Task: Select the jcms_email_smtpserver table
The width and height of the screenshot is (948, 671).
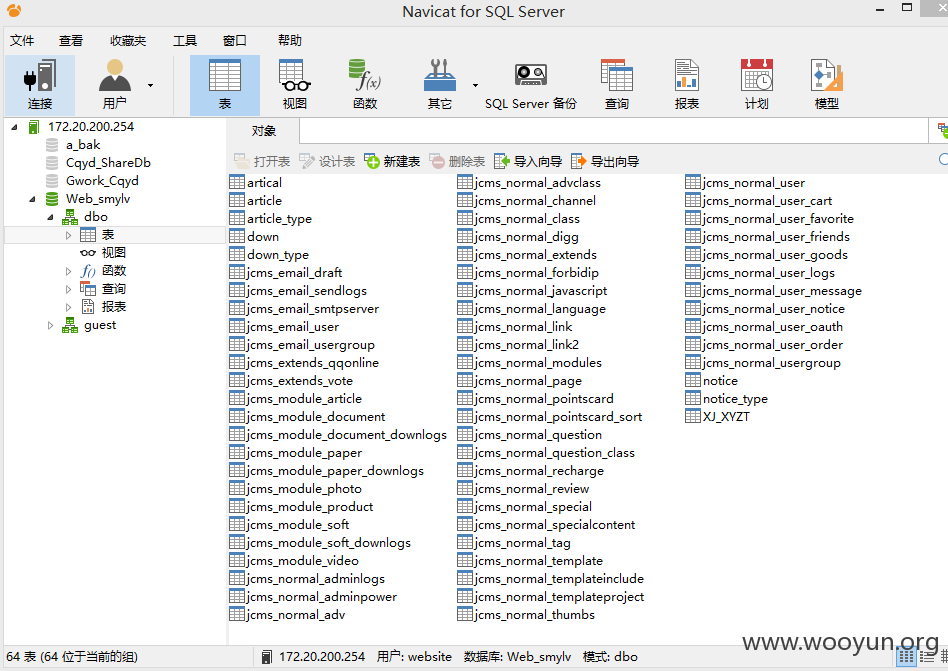Action: tap(313, 309)
